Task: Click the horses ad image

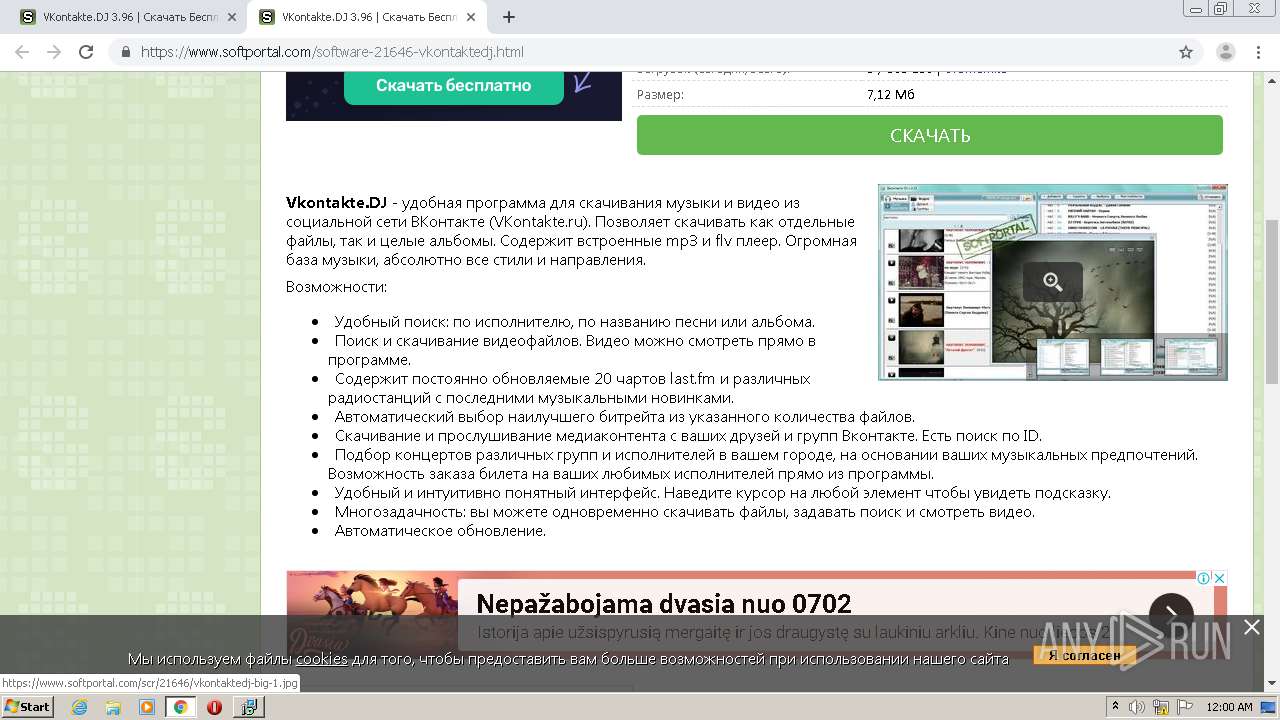Action: click(x=372, y=612)
